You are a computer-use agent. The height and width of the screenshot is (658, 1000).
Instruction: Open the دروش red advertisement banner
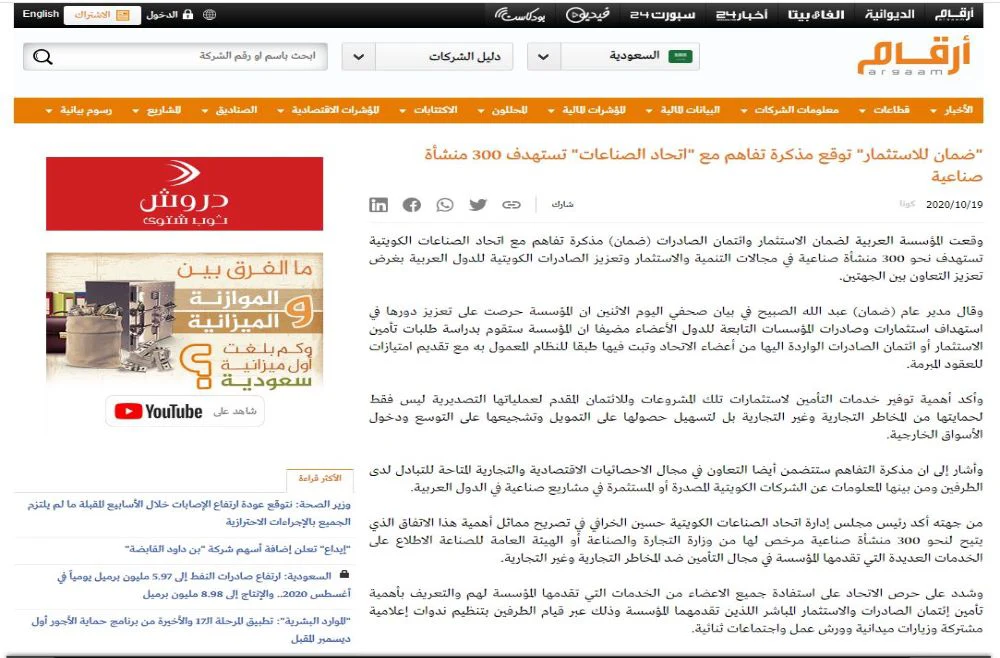point(185,194)
